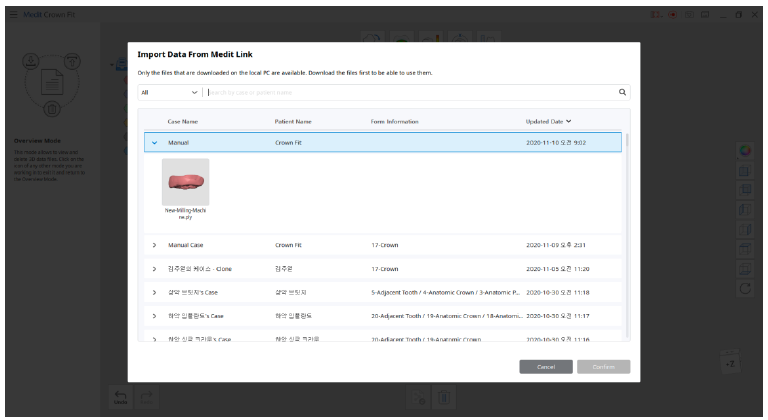Image resolution: width=768 pixels, height=420 pixels.
Task: Focus the case or patient name search field
Action: [x=411, y=92]
